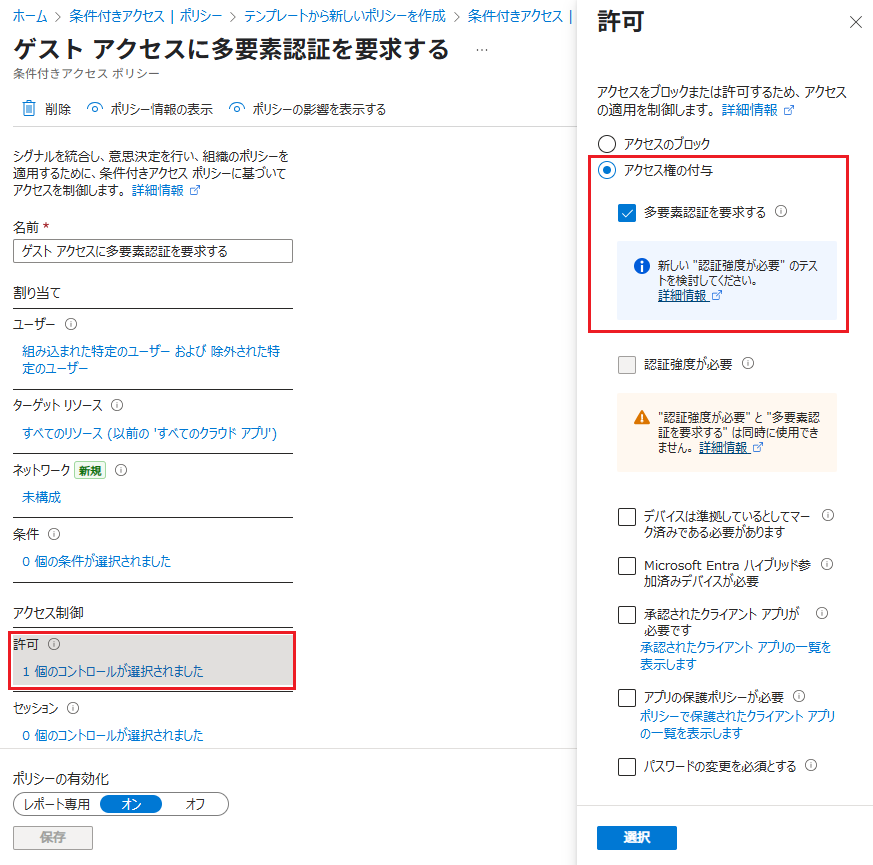Check デバイスは準拠しているとしてマーク済み checkbox
873x865 pixels.
click(627, 517)
